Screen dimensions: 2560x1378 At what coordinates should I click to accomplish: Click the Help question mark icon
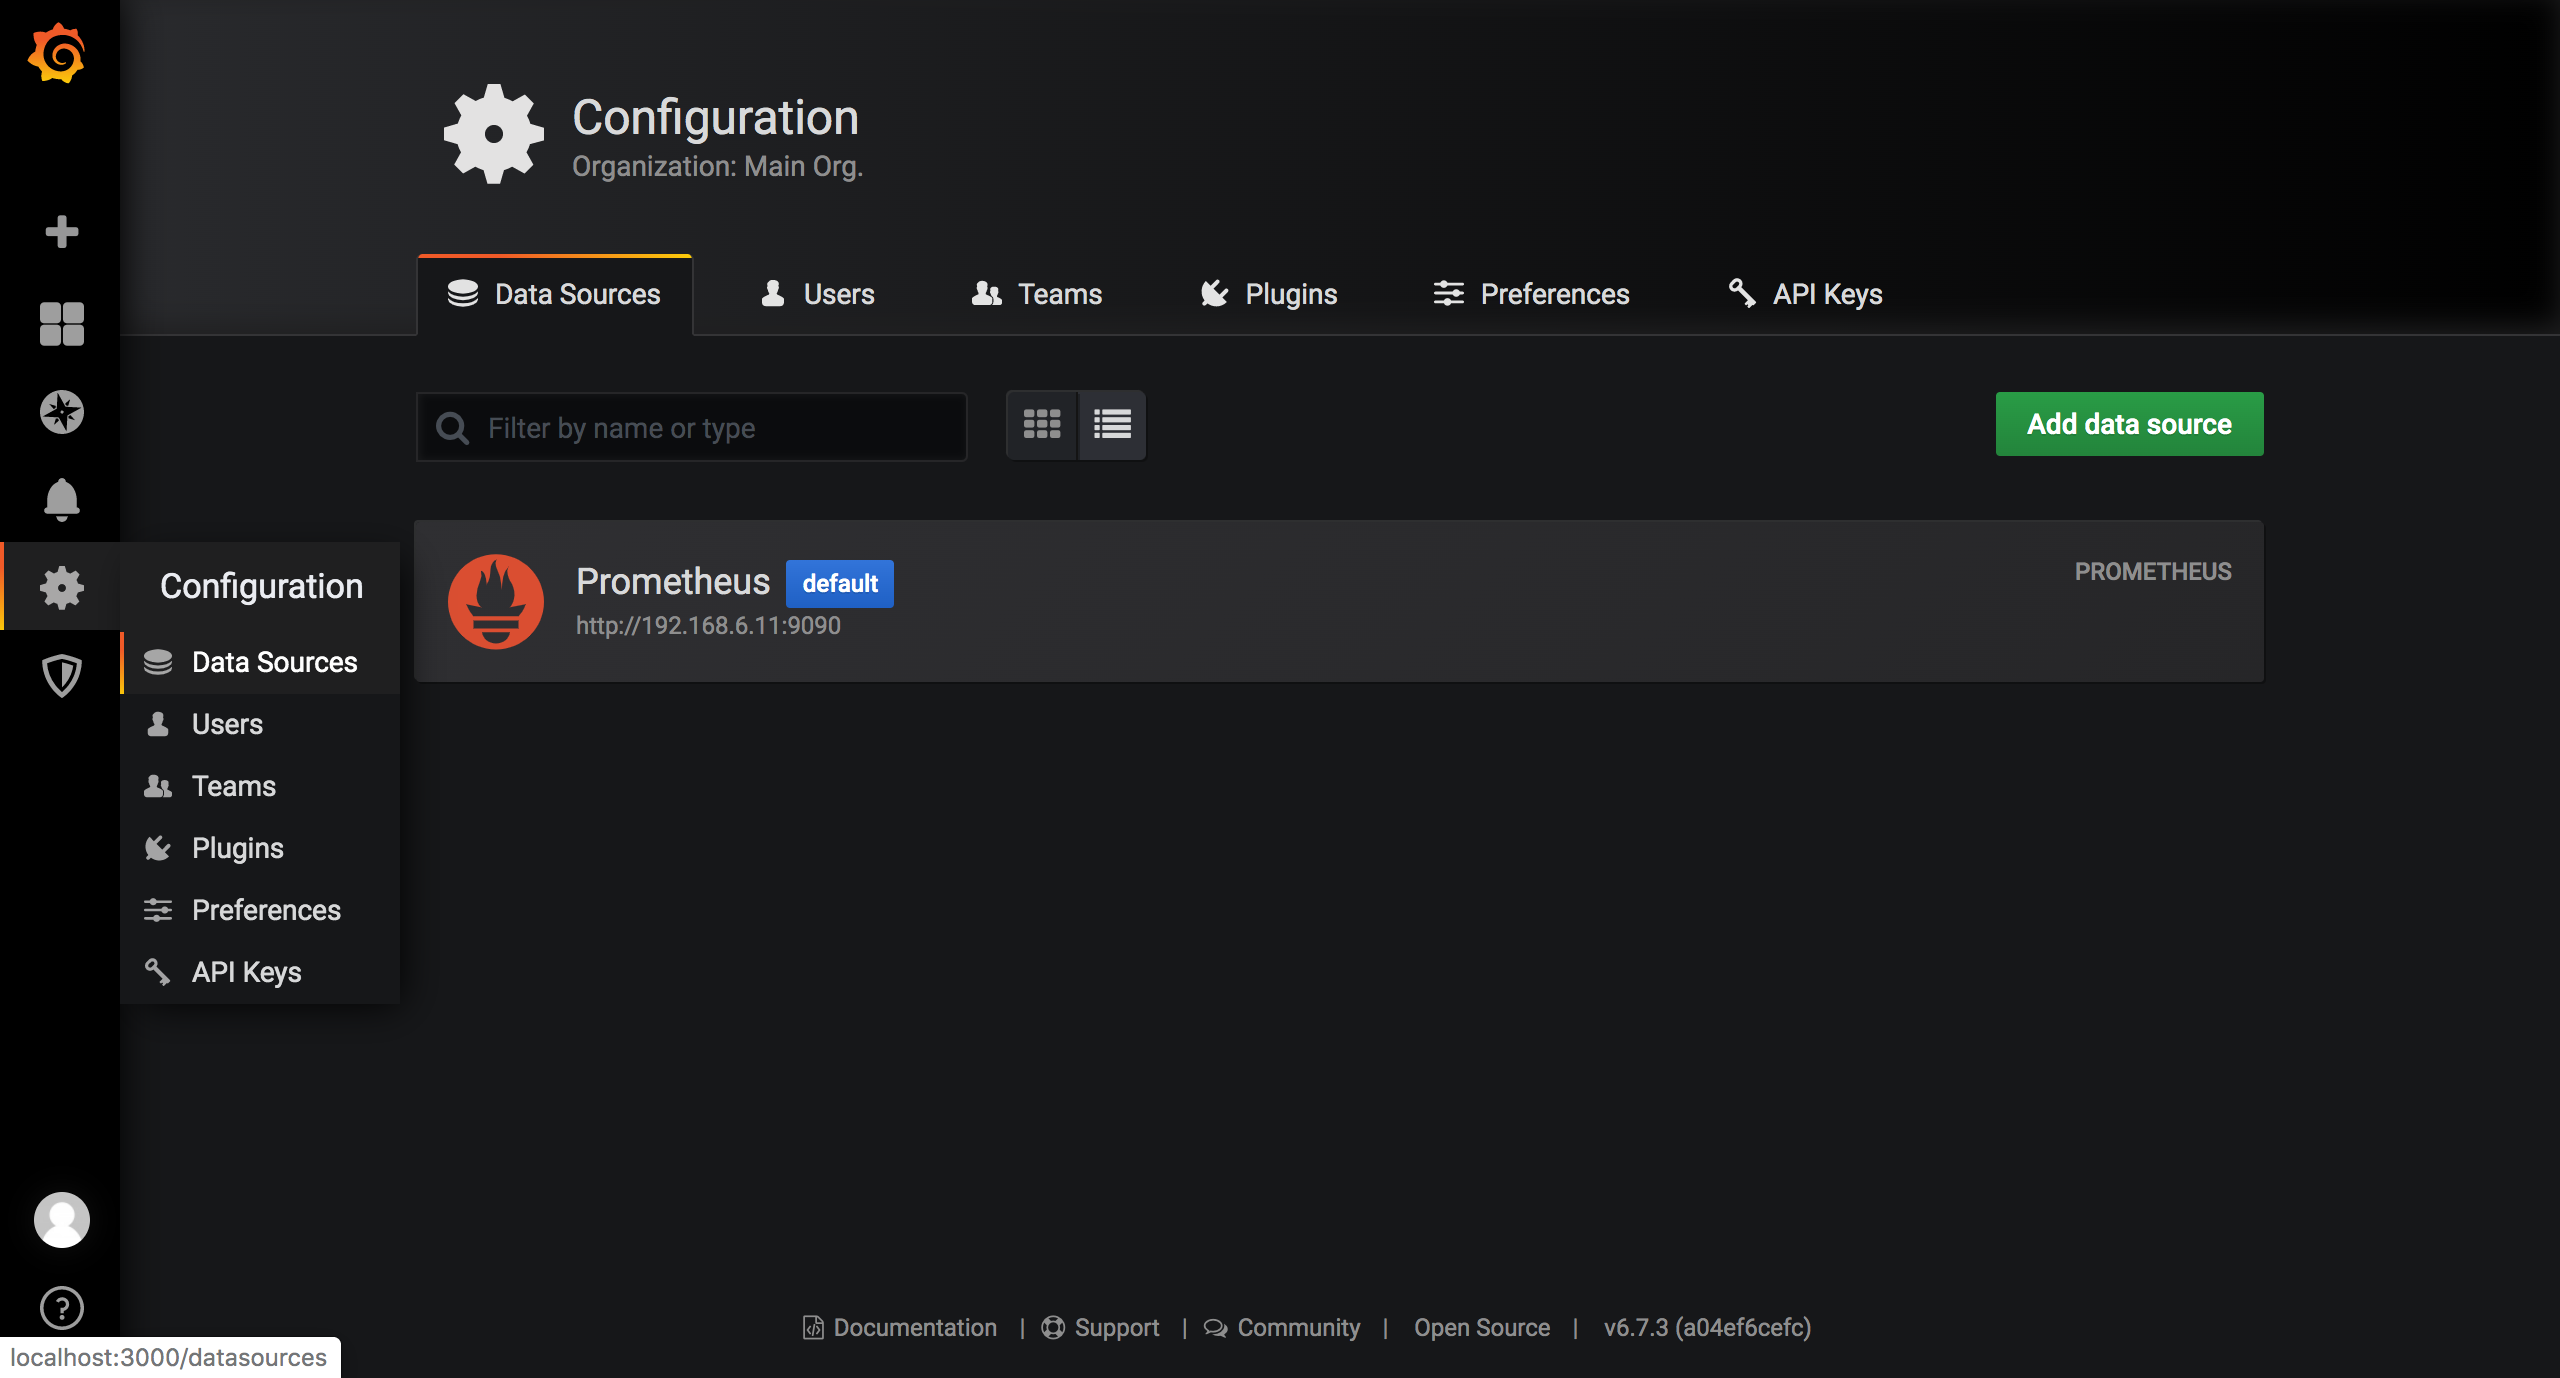pyautogui.click(x=61, y=1305)
